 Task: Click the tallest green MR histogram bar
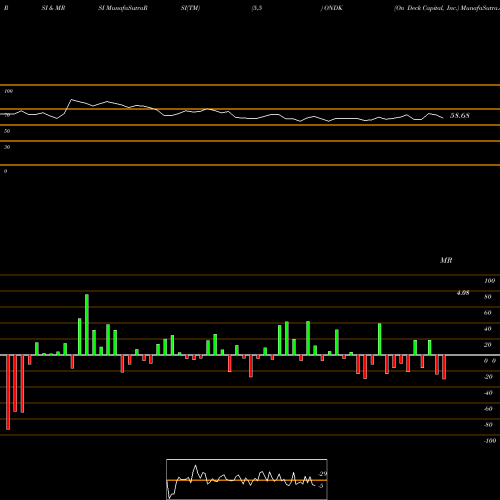(87, 325)
